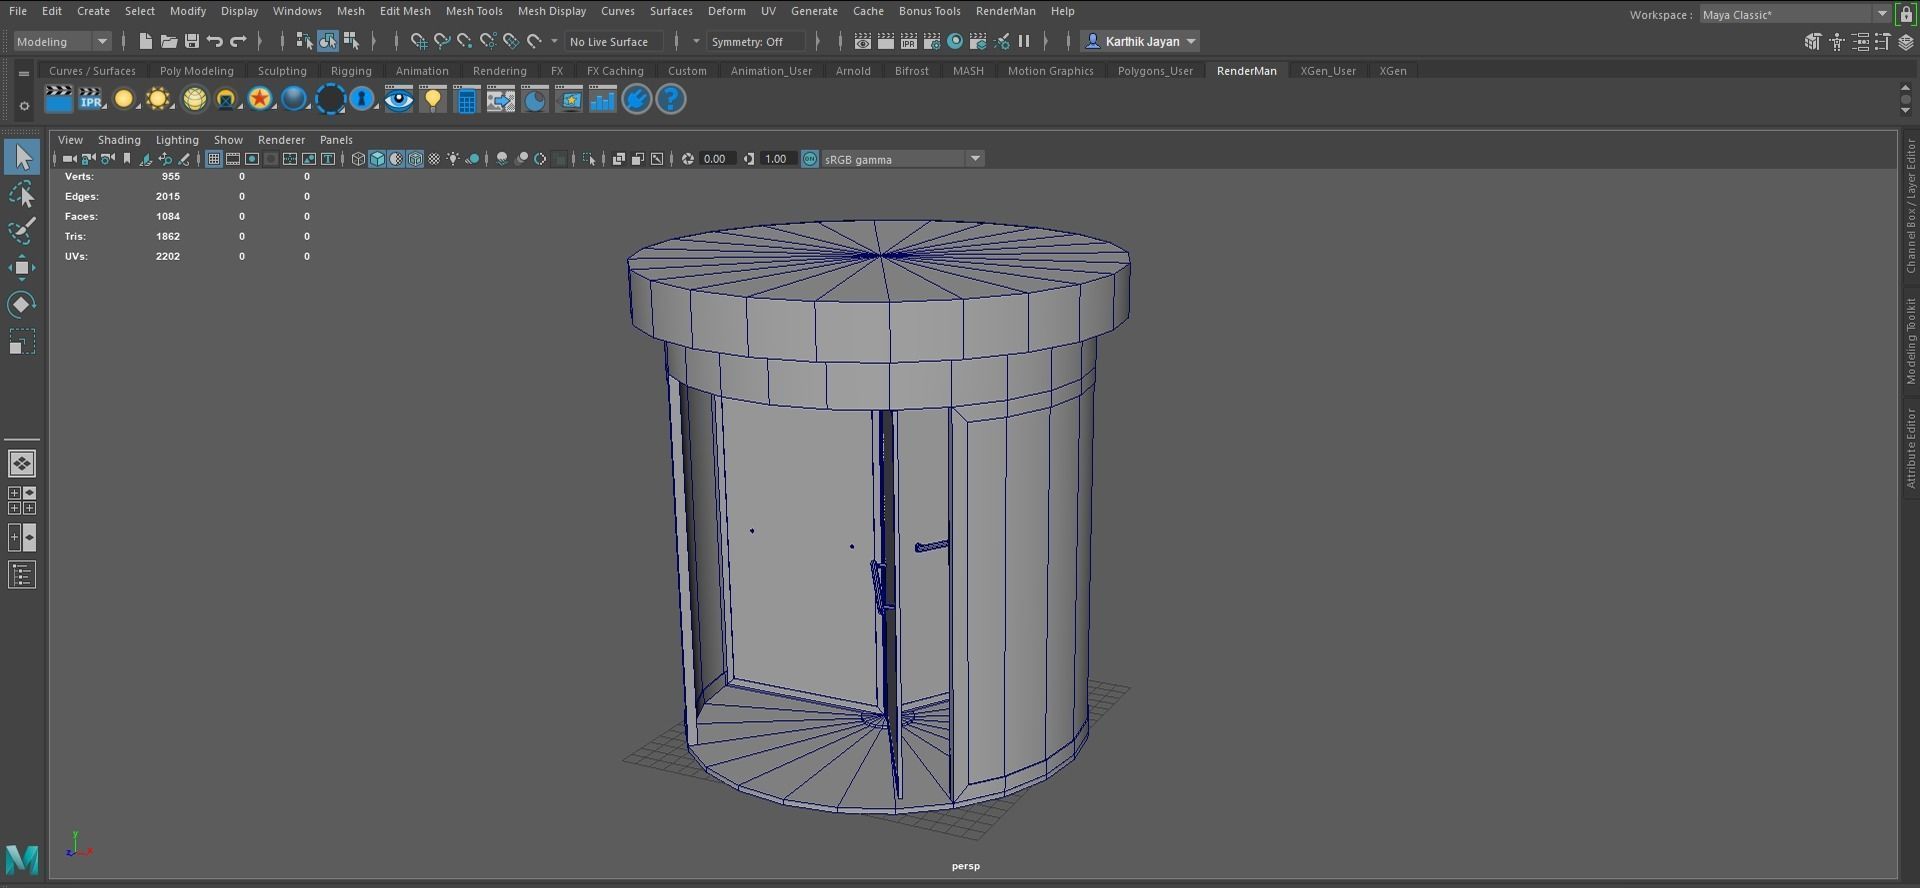This screenshot has height=888, width=1920.
Task: Click the bar chart statistics shelf icon
Action: point(603,99)
